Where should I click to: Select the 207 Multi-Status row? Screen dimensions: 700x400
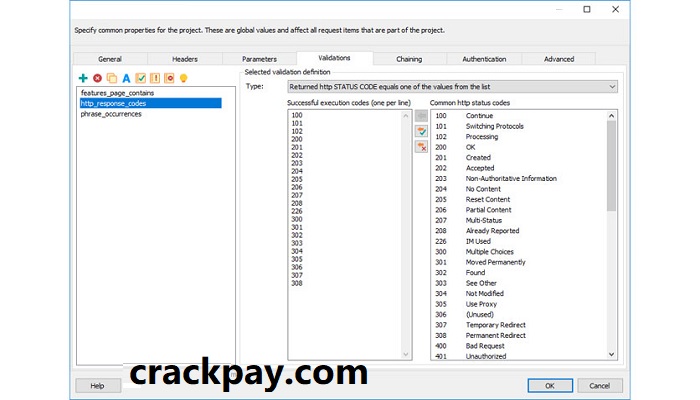coord(519,220)
